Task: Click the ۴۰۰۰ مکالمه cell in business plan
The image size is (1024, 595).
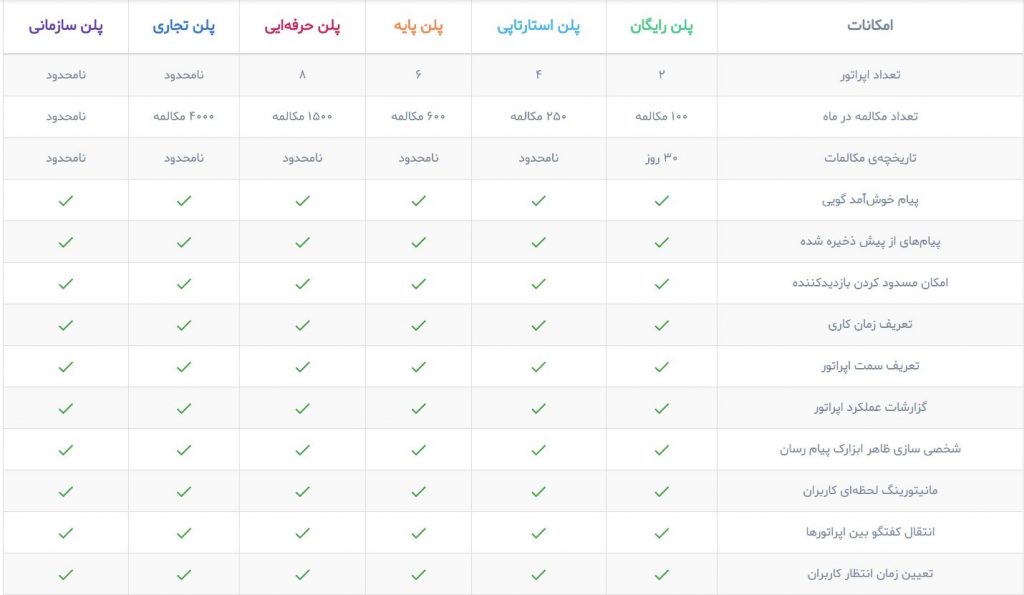Action: click(184, 116)
